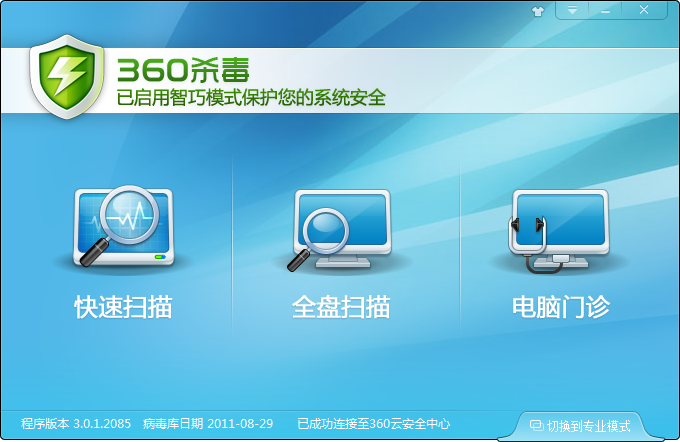Click program version 3.0.1.2085 text

point(76,423)
